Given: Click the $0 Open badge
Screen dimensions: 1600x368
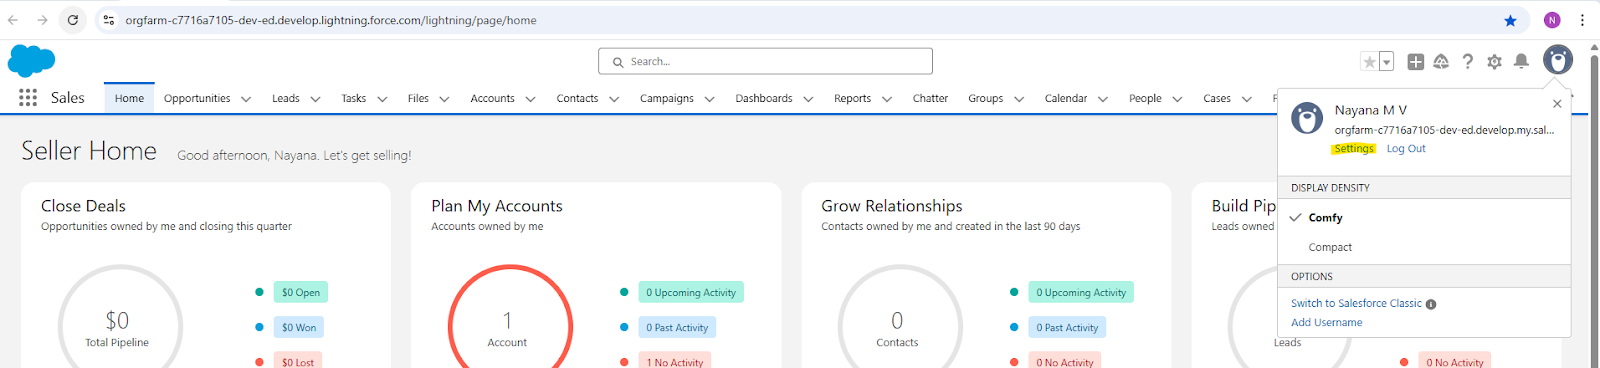Looking at the screenshot, I should pyautogui.click(x=301, y=292).
